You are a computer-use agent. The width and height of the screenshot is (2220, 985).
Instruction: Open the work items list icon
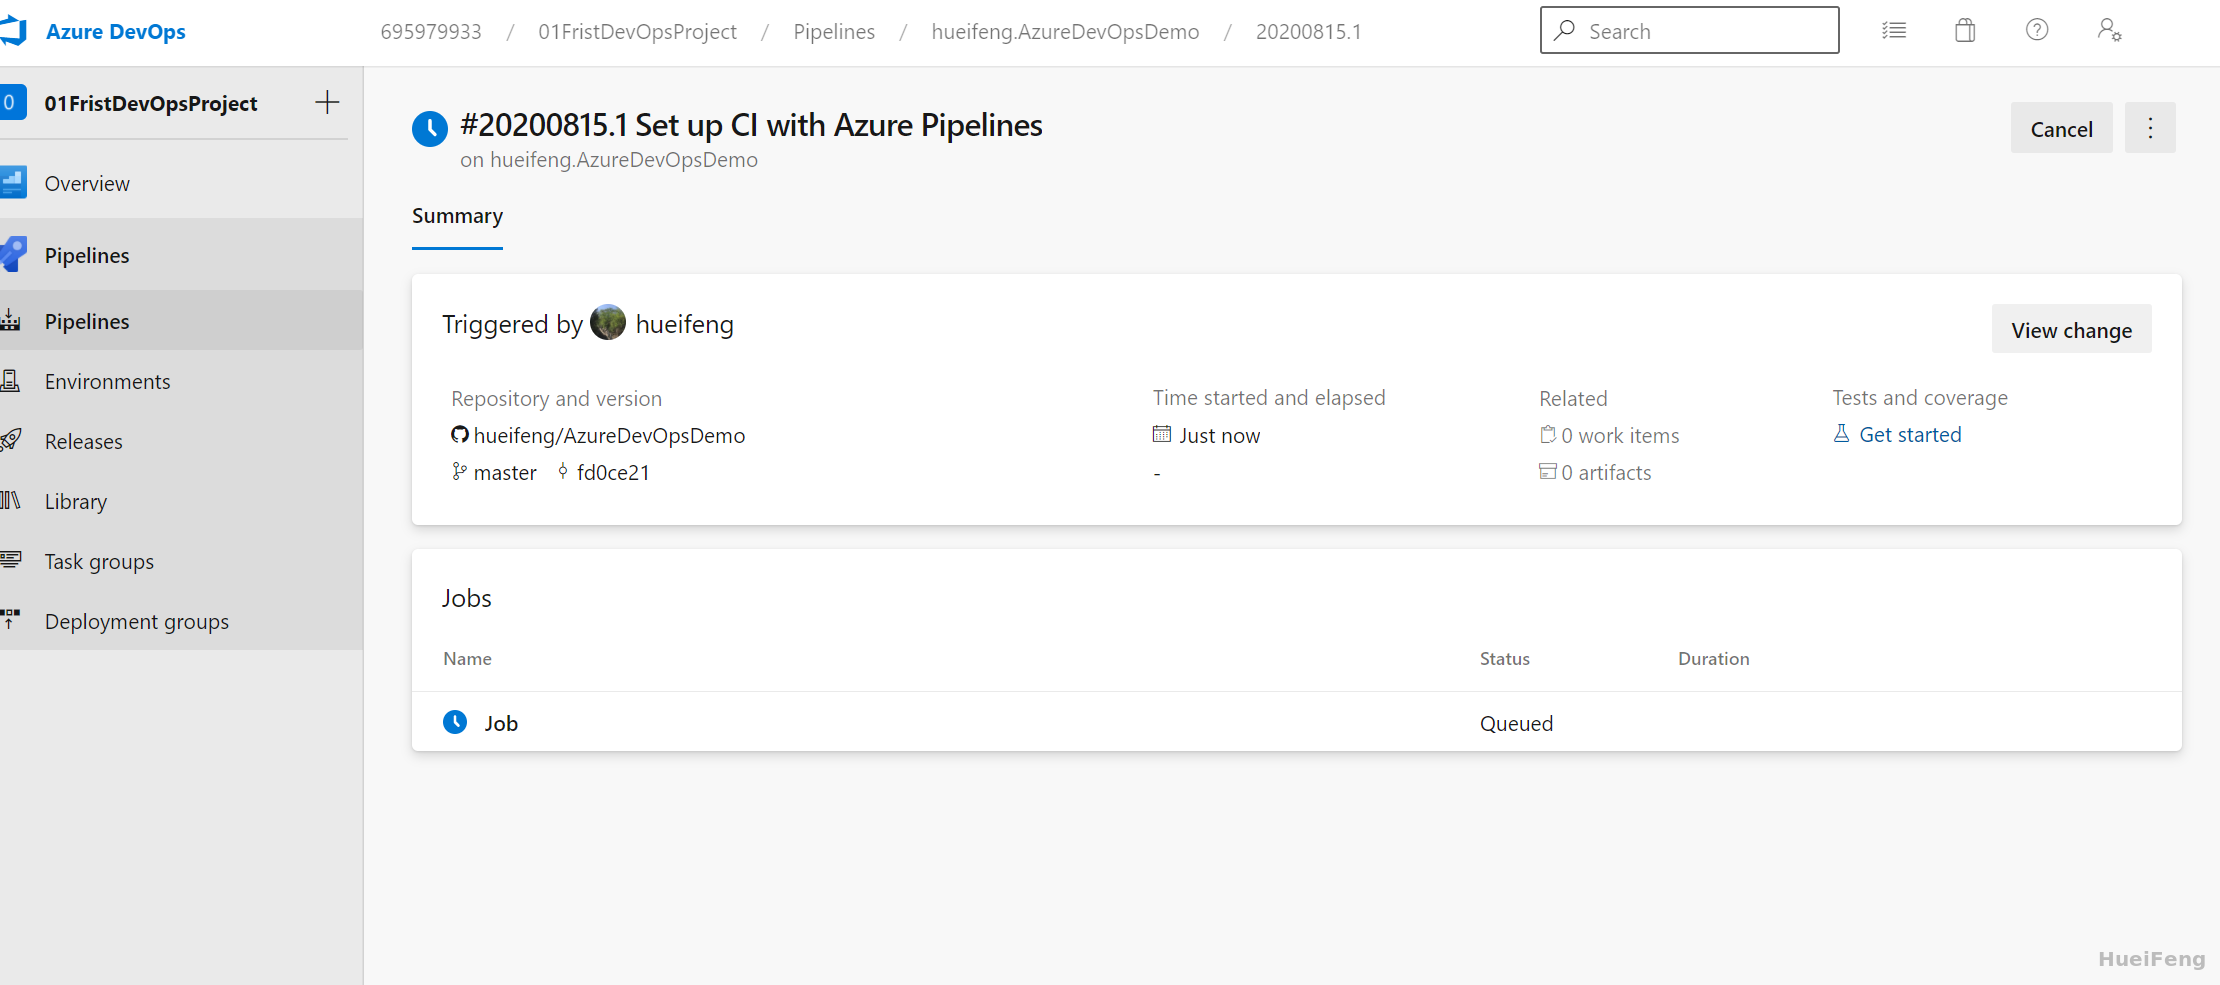coord(1893,30)
